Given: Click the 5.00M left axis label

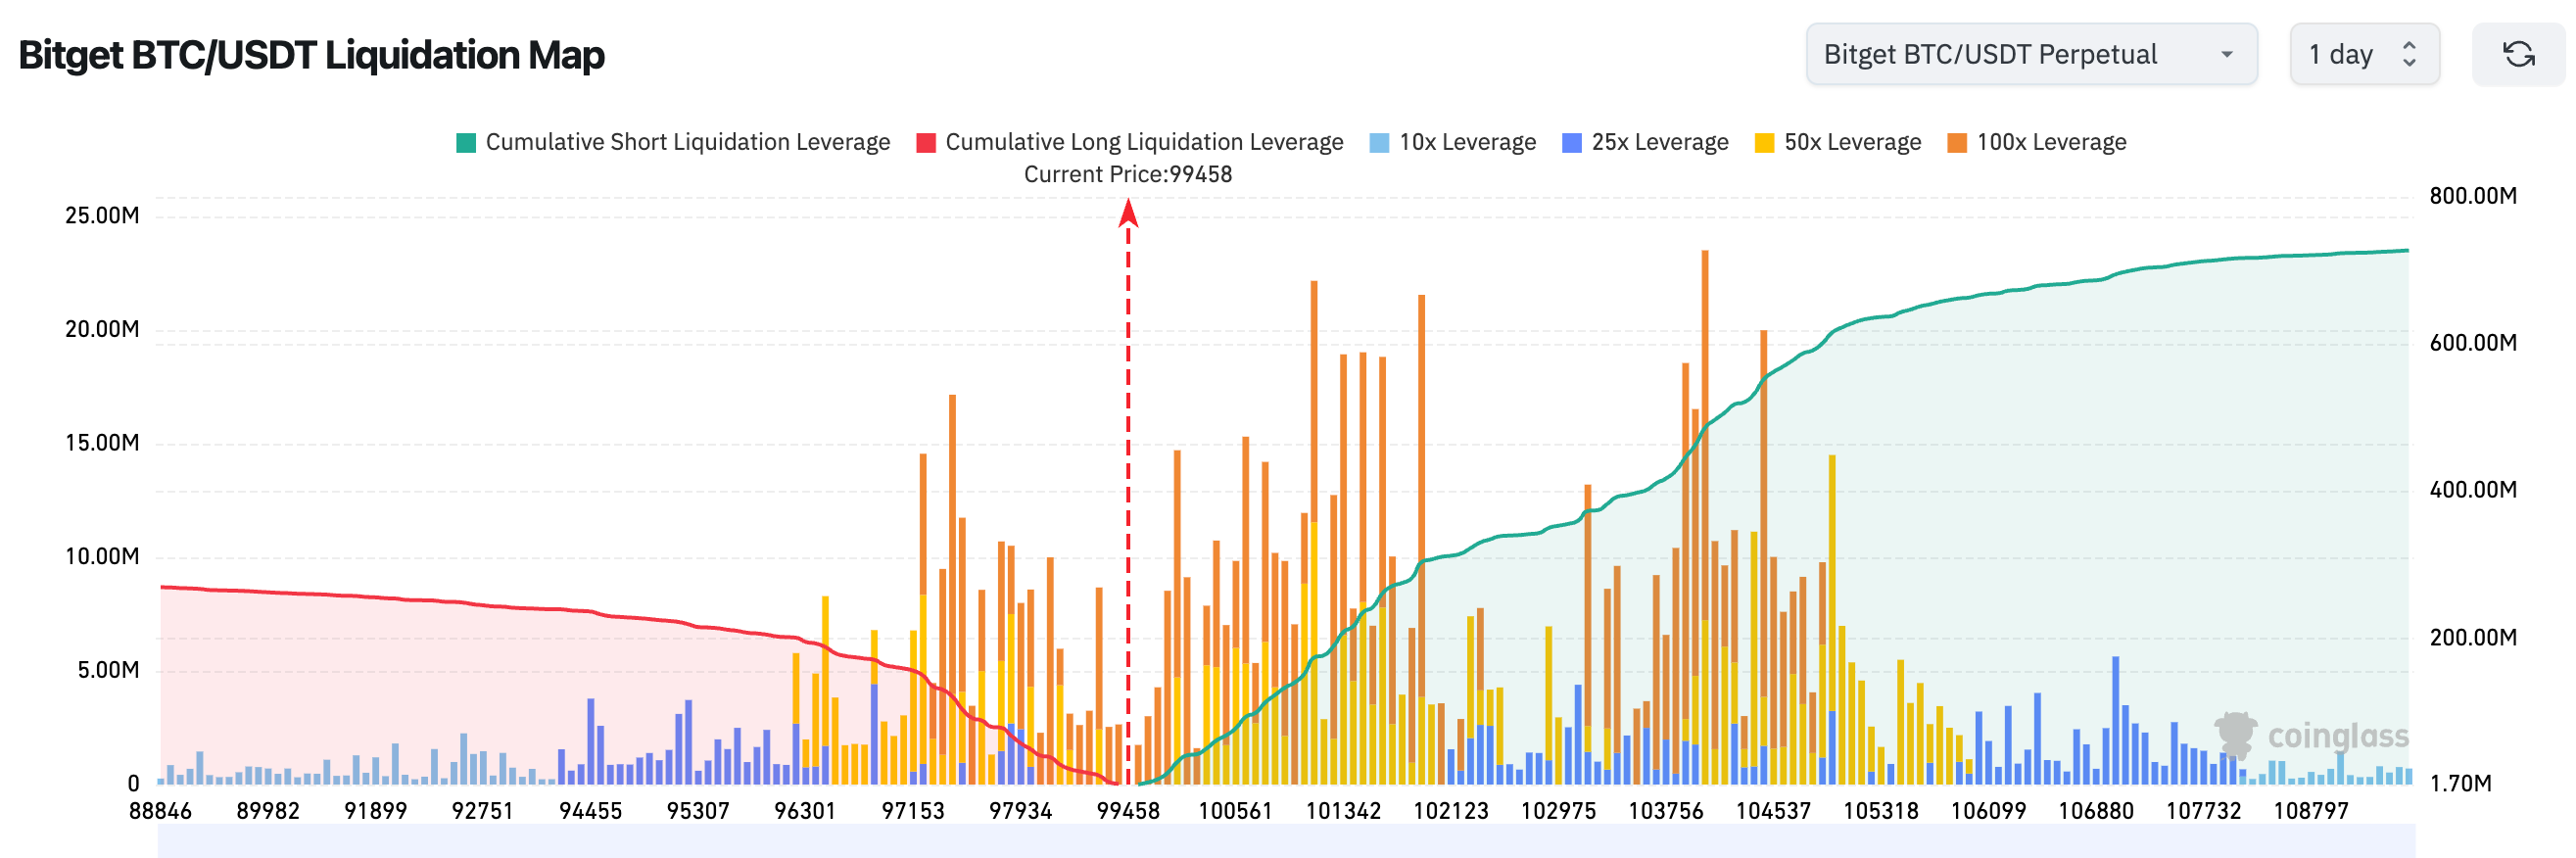Looking at the screenshot, I should tap(108, 670).
